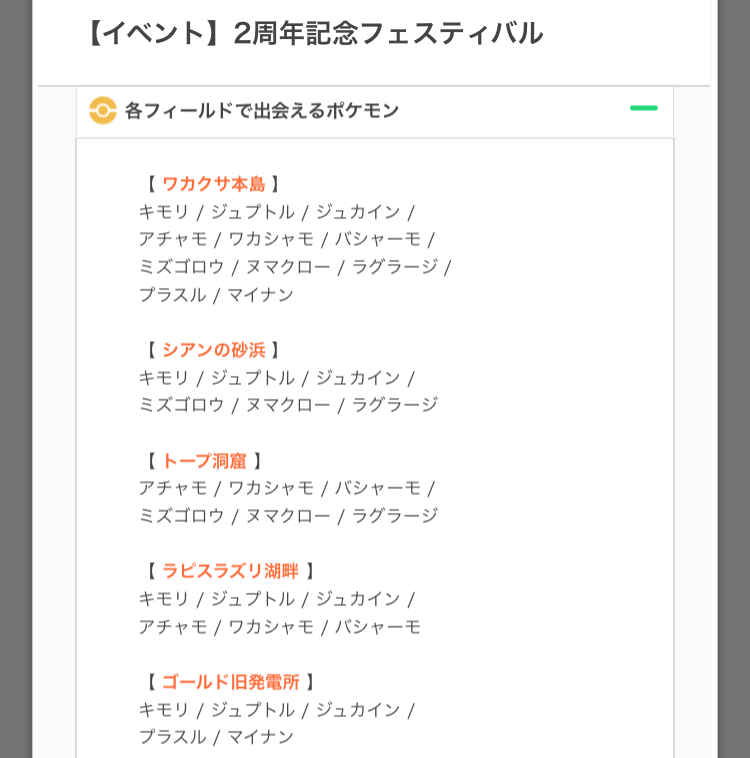The image size is (750, 758).
Task: Click ジュプトル under ラピスラズリ湖畔
Action: pos(252,599)
